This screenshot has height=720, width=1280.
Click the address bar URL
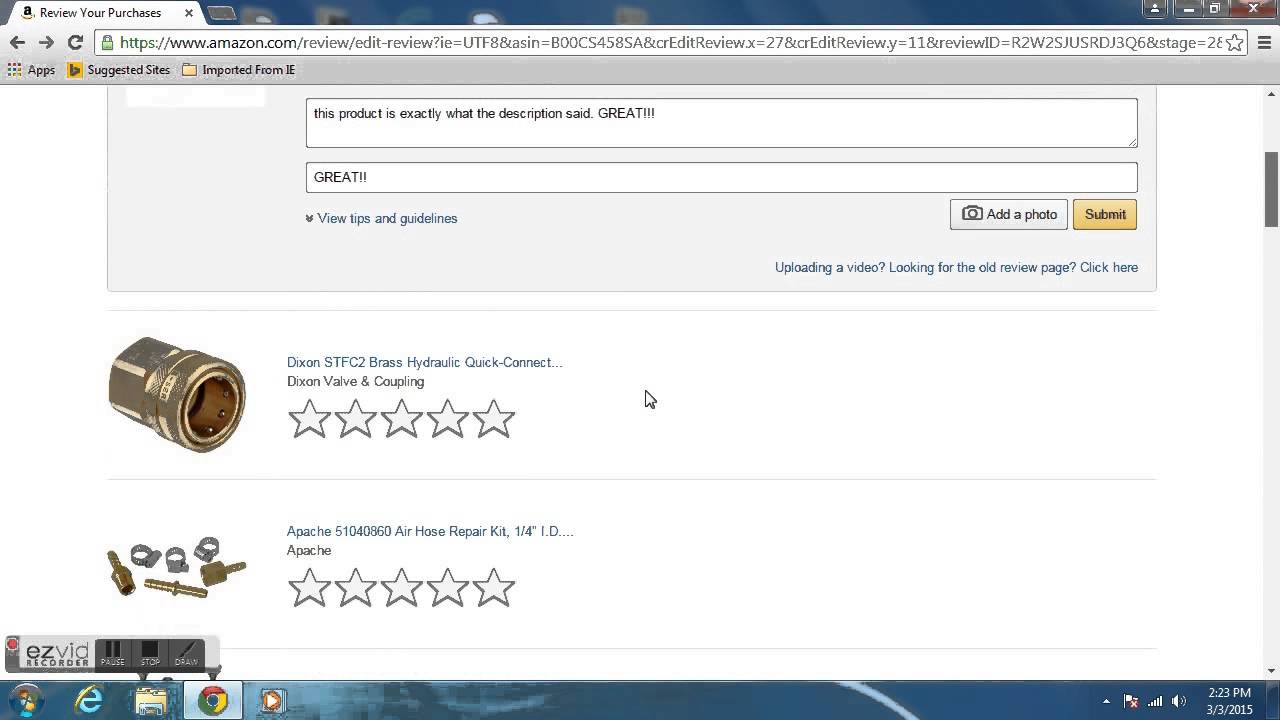pos(670,42)
